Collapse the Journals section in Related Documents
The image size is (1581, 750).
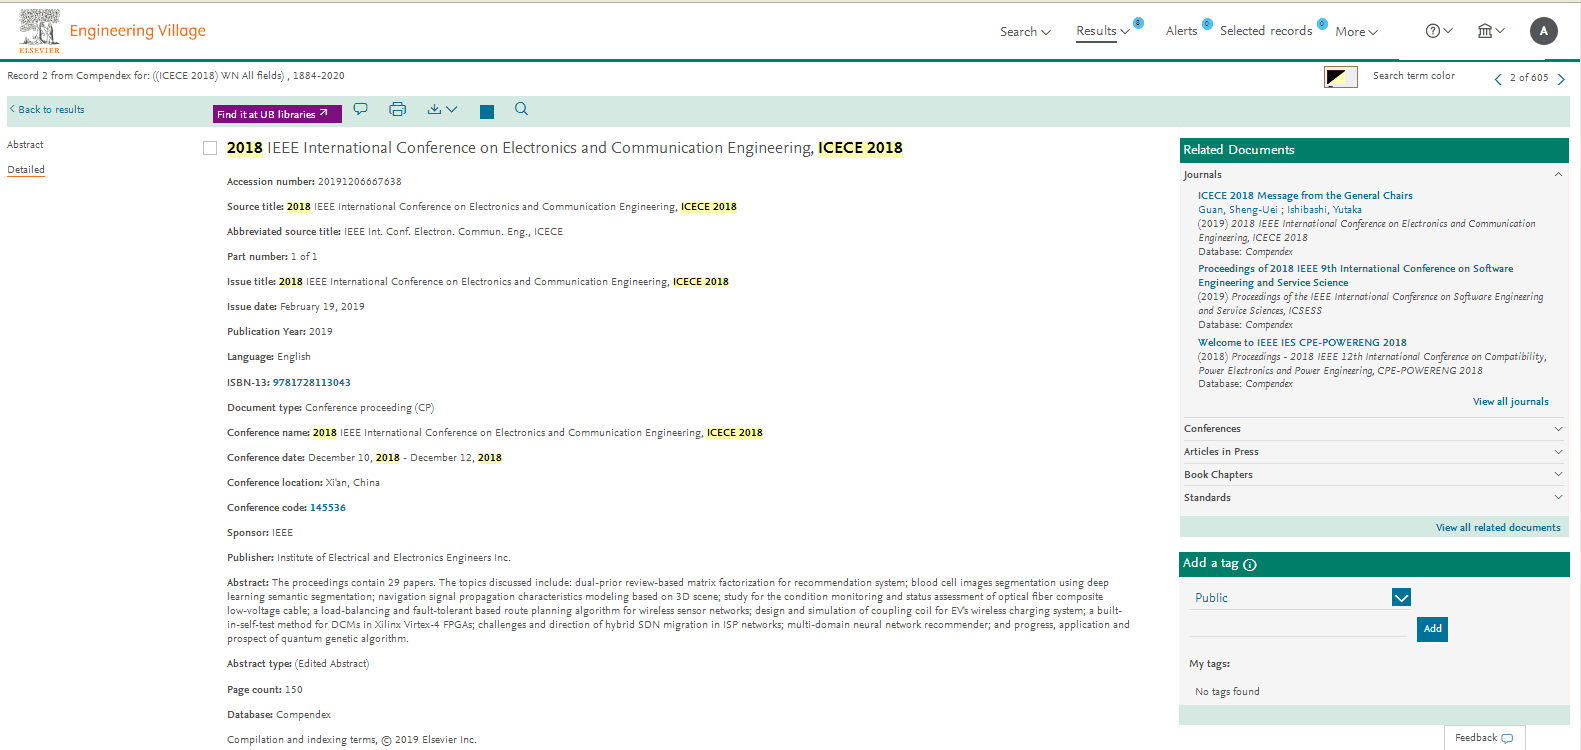pyautogui.click(x=1557, y=175)
